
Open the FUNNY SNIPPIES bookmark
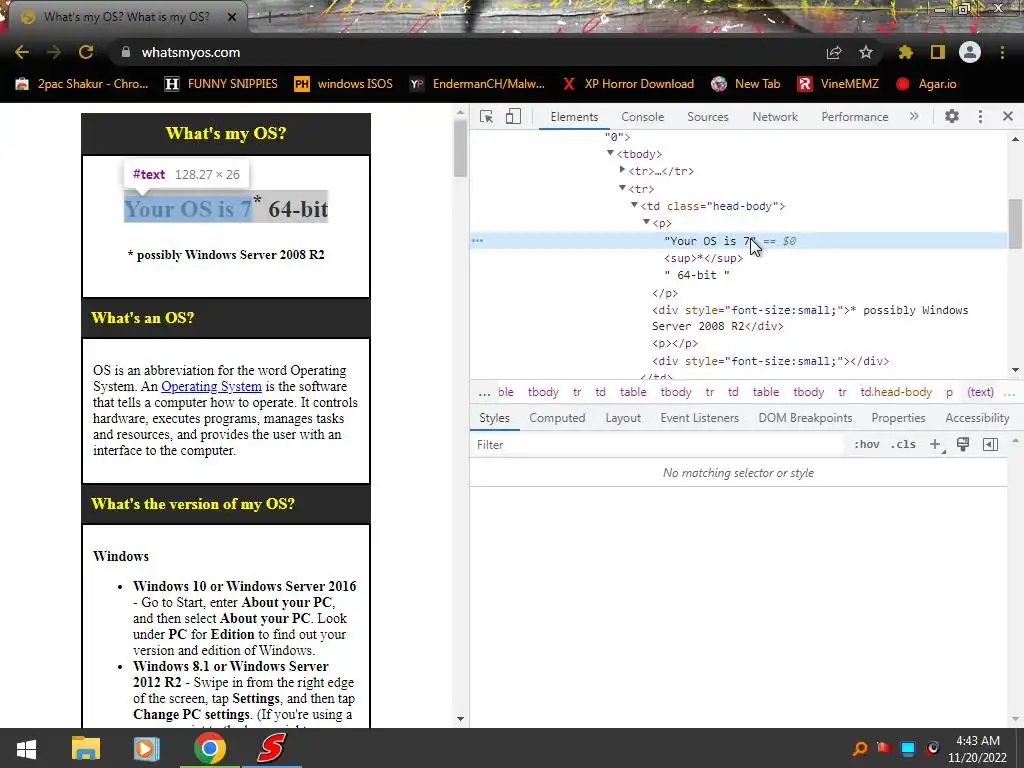click(221, 84)
